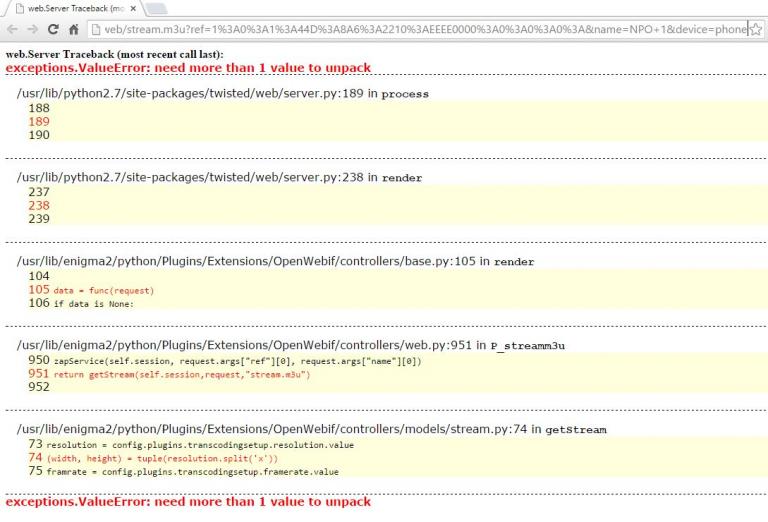Click the 'return getStream' code line 951
The height and width of the screenshot is (522, 768).
click(170, 374)
